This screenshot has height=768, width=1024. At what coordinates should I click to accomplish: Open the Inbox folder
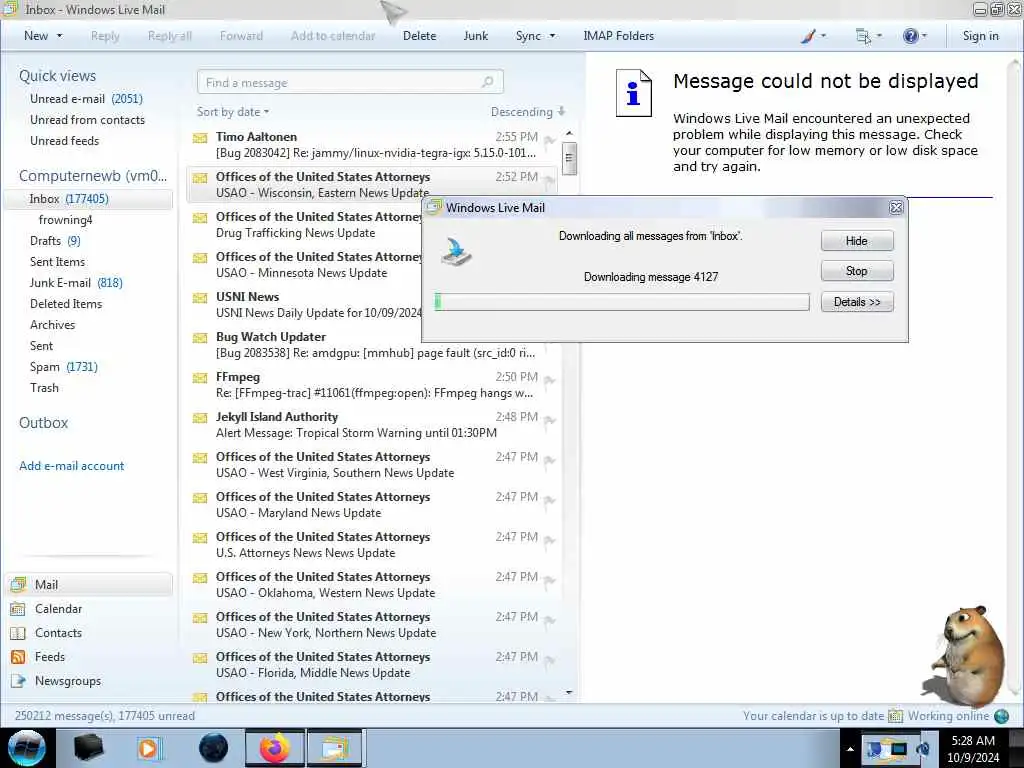88,199
